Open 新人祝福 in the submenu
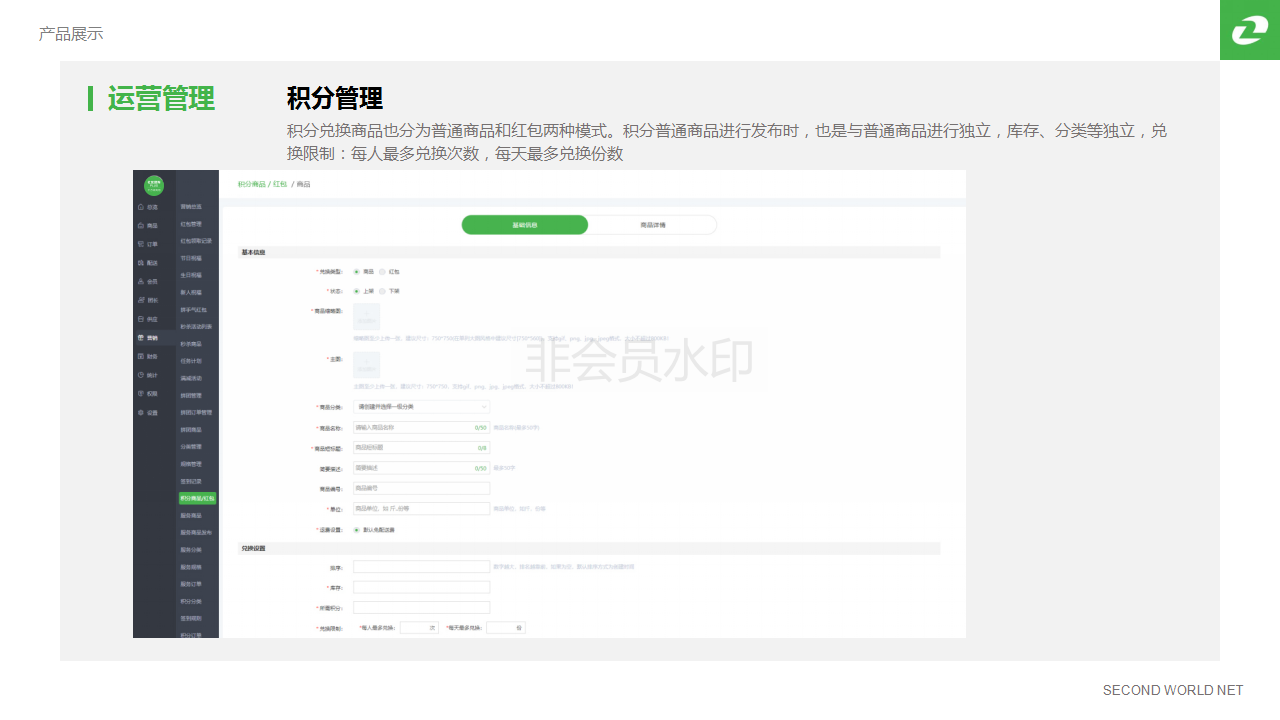The width and height of the screenshot is (1280, 720). [191, 292]
